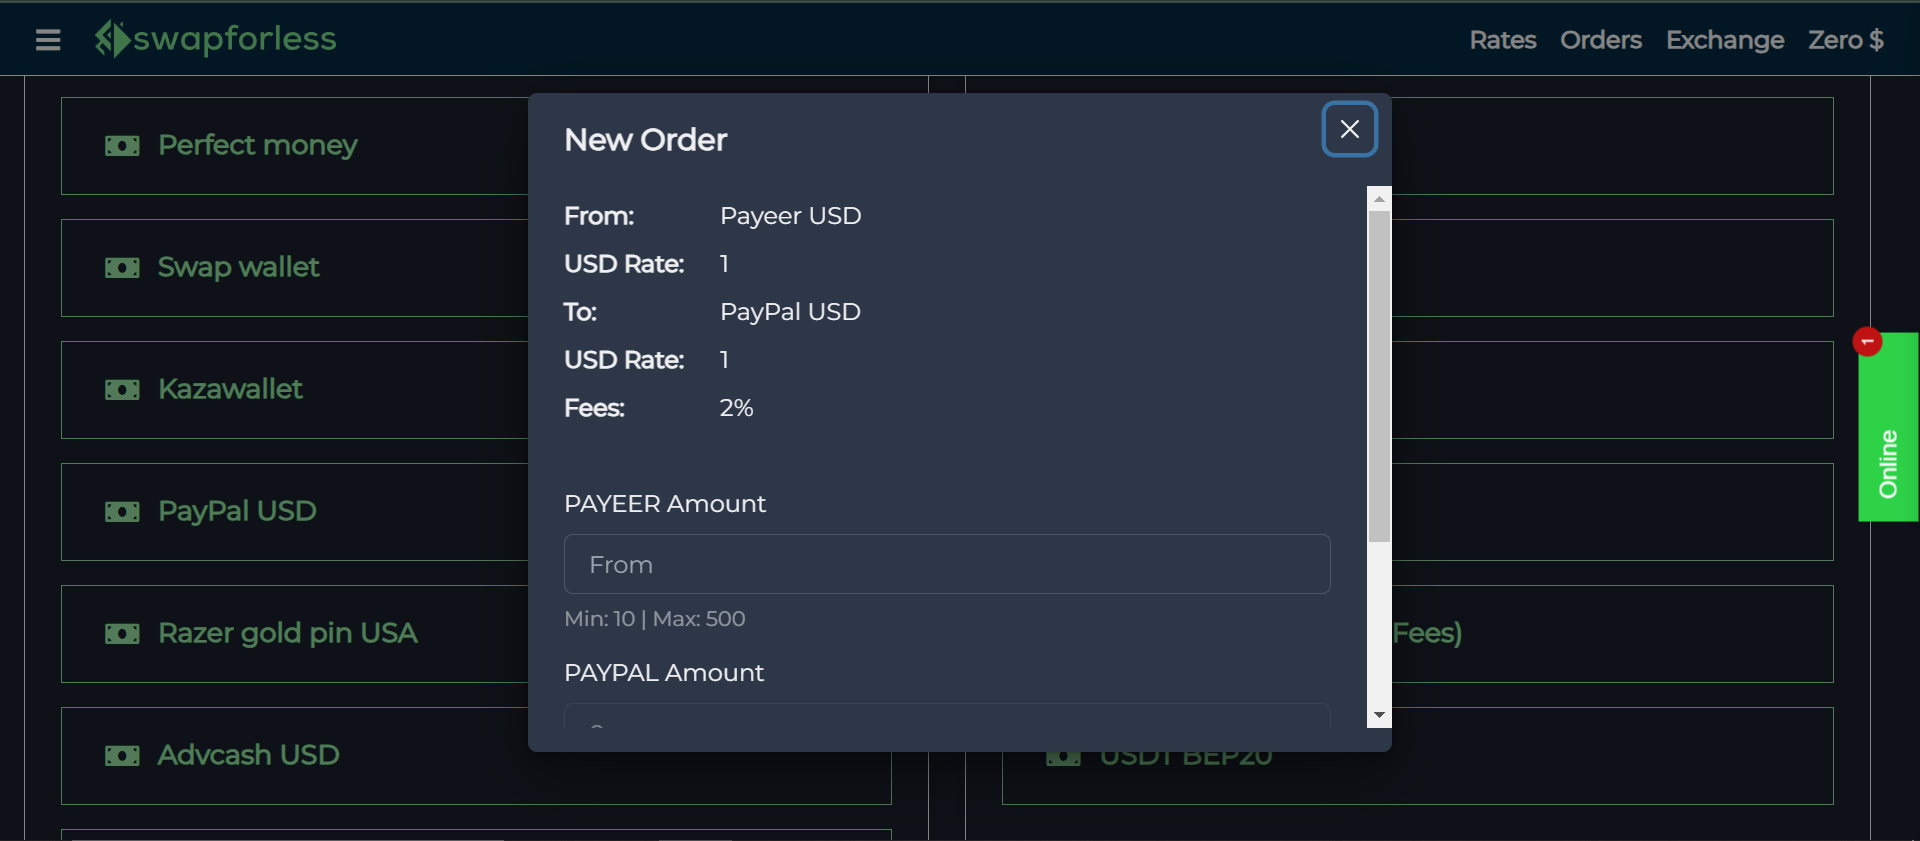Click the Swap wallet banknote icon
Screen dimensions: 1920x841
[x=122, y=268]
